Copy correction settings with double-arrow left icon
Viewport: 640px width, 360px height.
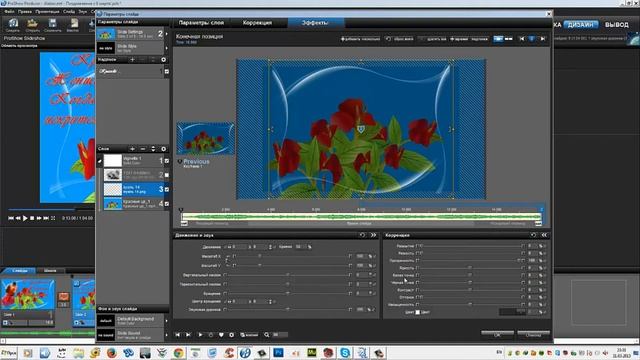[544, 235]
